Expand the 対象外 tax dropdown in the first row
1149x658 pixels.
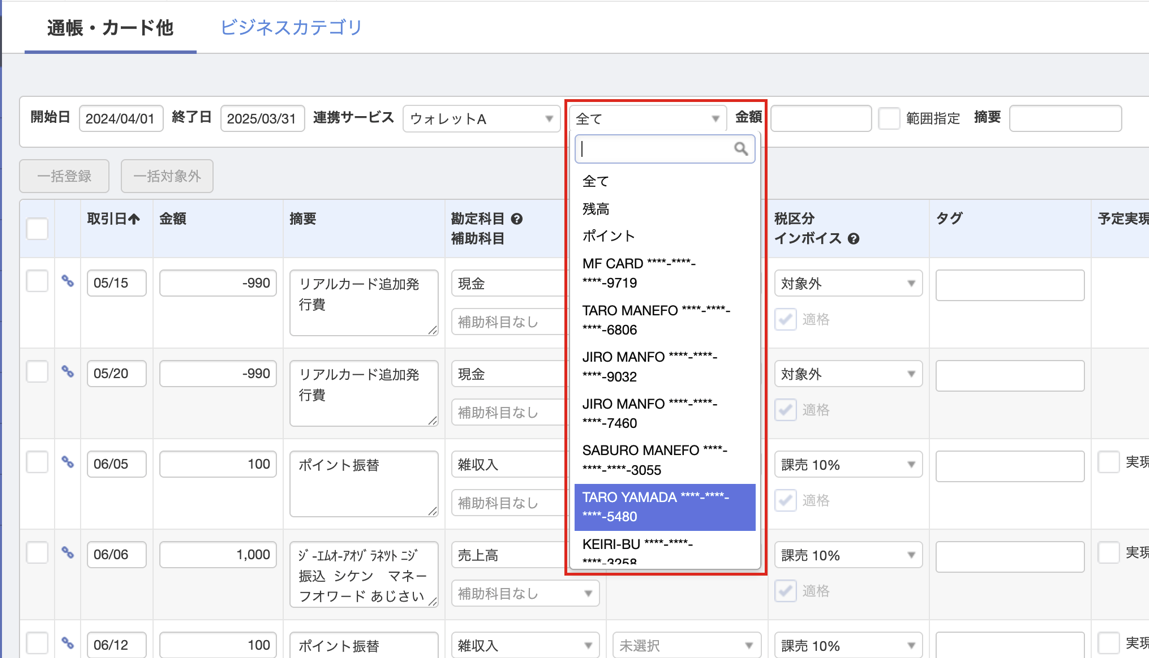point(847,284)
